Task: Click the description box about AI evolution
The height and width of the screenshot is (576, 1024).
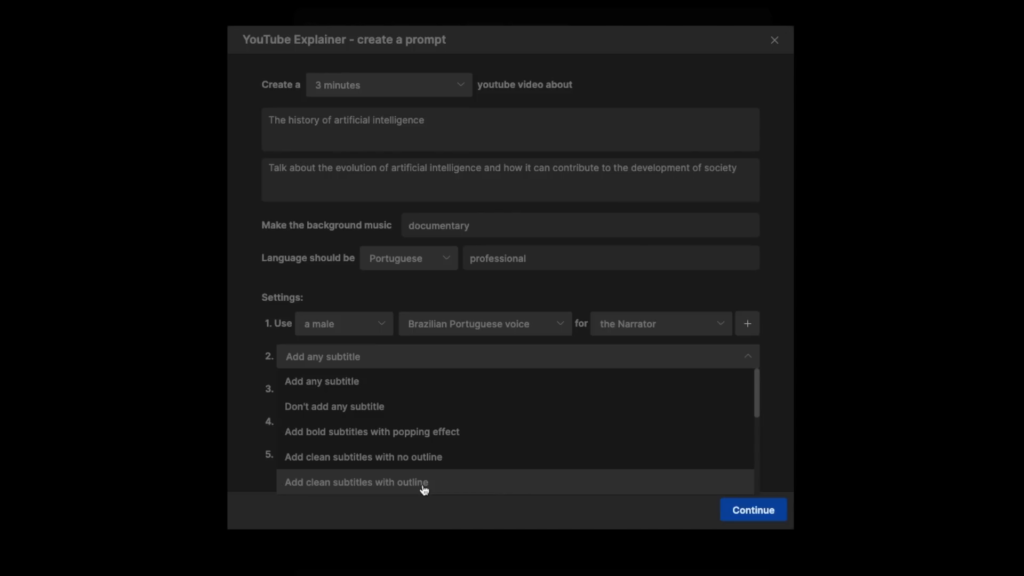Action: [510, 179]
